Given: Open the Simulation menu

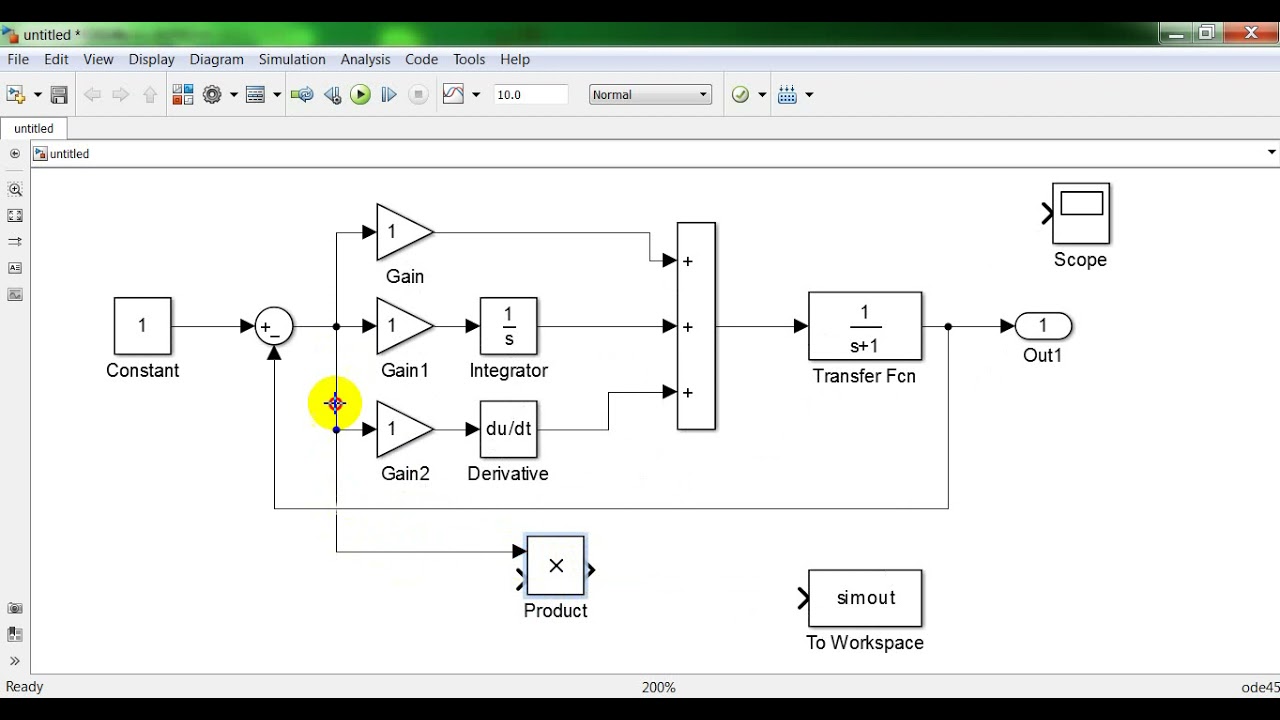Looking at the screenshot, I should pyautogui.click(x=292, y=60).
